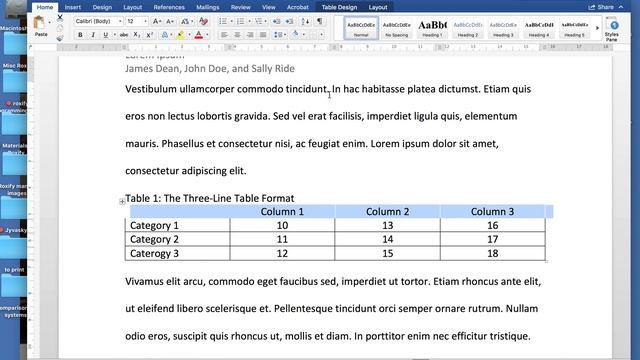Click the multilevel list icon
640x360 pixels.
(x=258, y=21)
